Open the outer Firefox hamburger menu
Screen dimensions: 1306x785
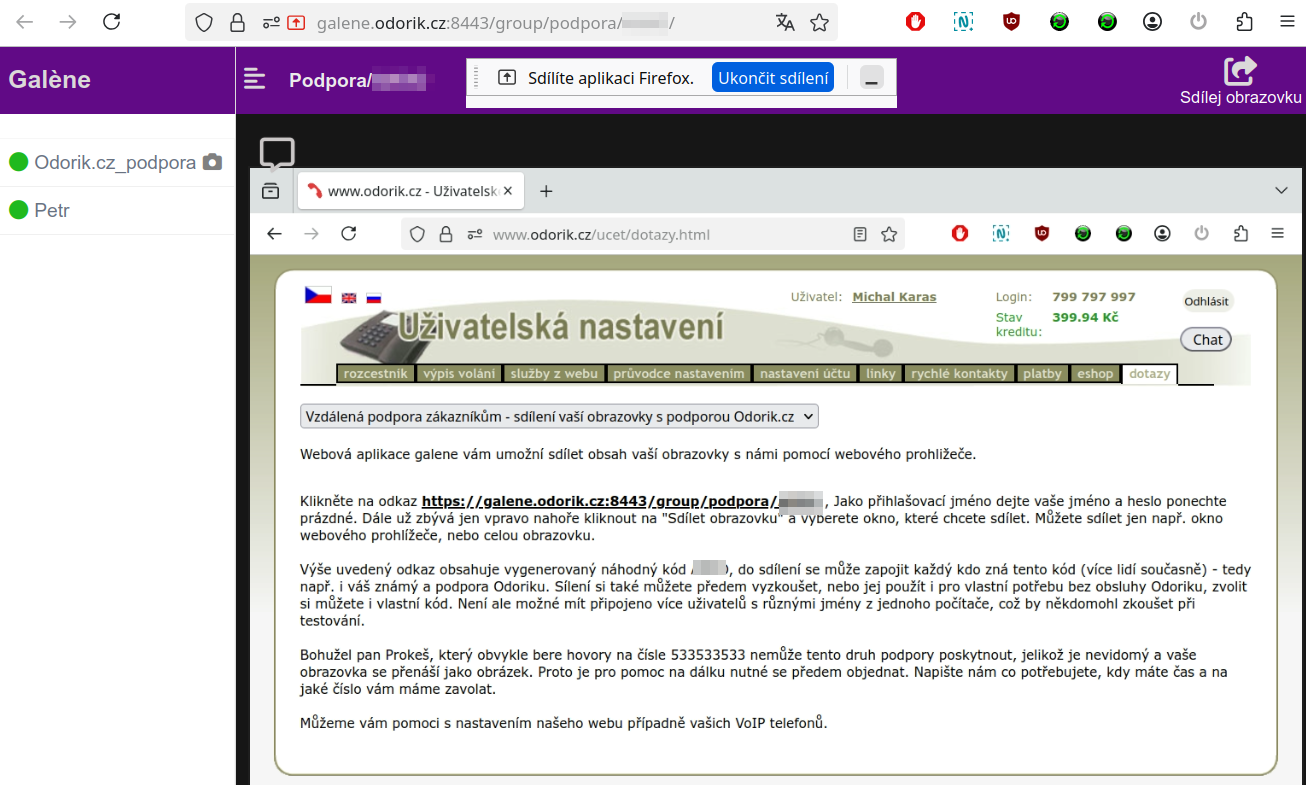point(1288,22)
